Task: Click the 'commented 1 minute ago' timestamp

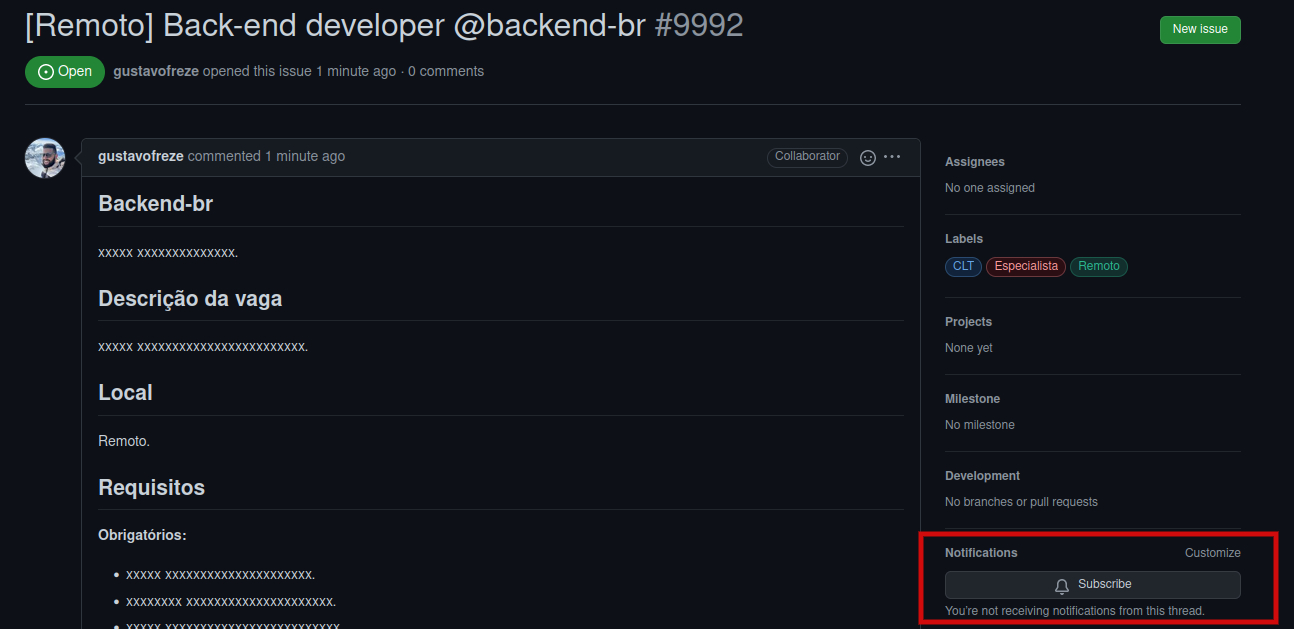Action: pyautogui.click(x=266, y=157)
